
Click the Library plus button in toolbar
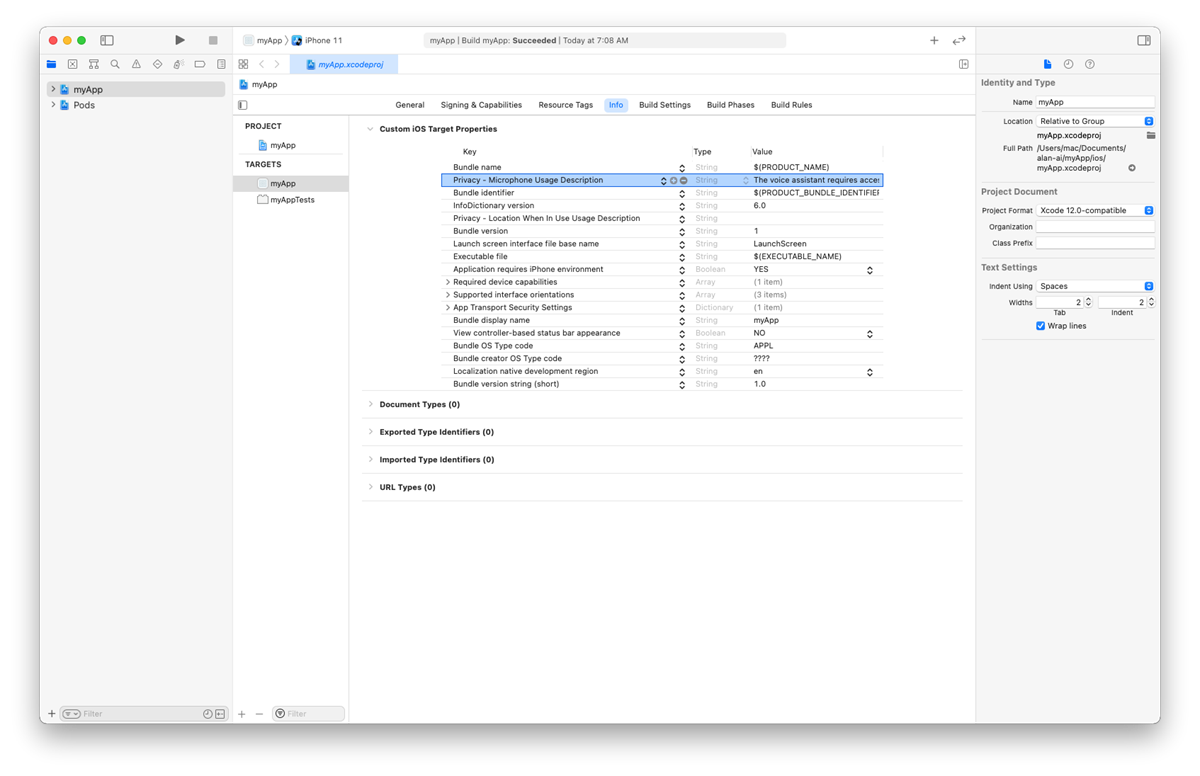(934, 40)
